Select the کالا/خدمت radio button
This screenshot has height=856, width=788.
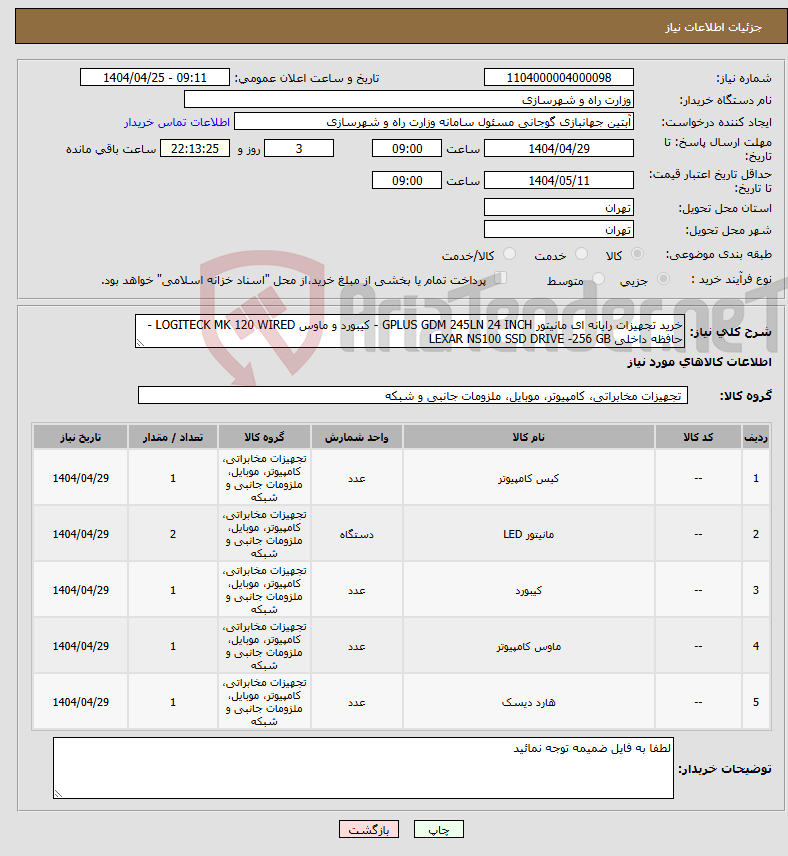[x=509, y=254]
